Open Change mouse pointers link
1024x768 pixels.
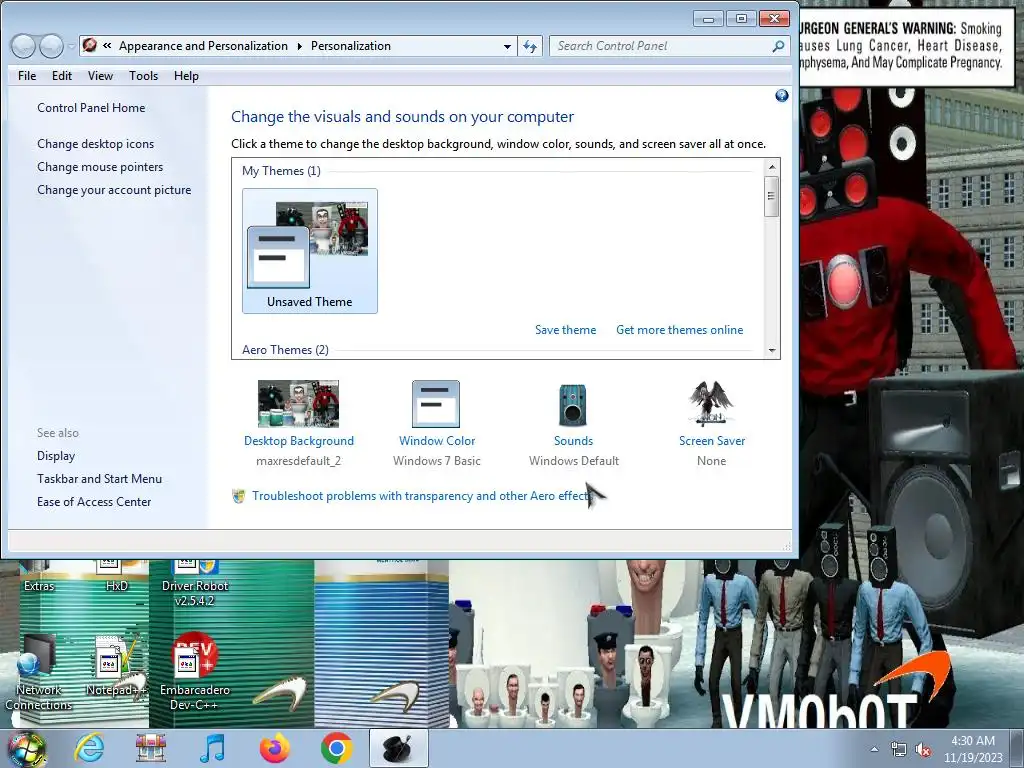click(100, 167)
